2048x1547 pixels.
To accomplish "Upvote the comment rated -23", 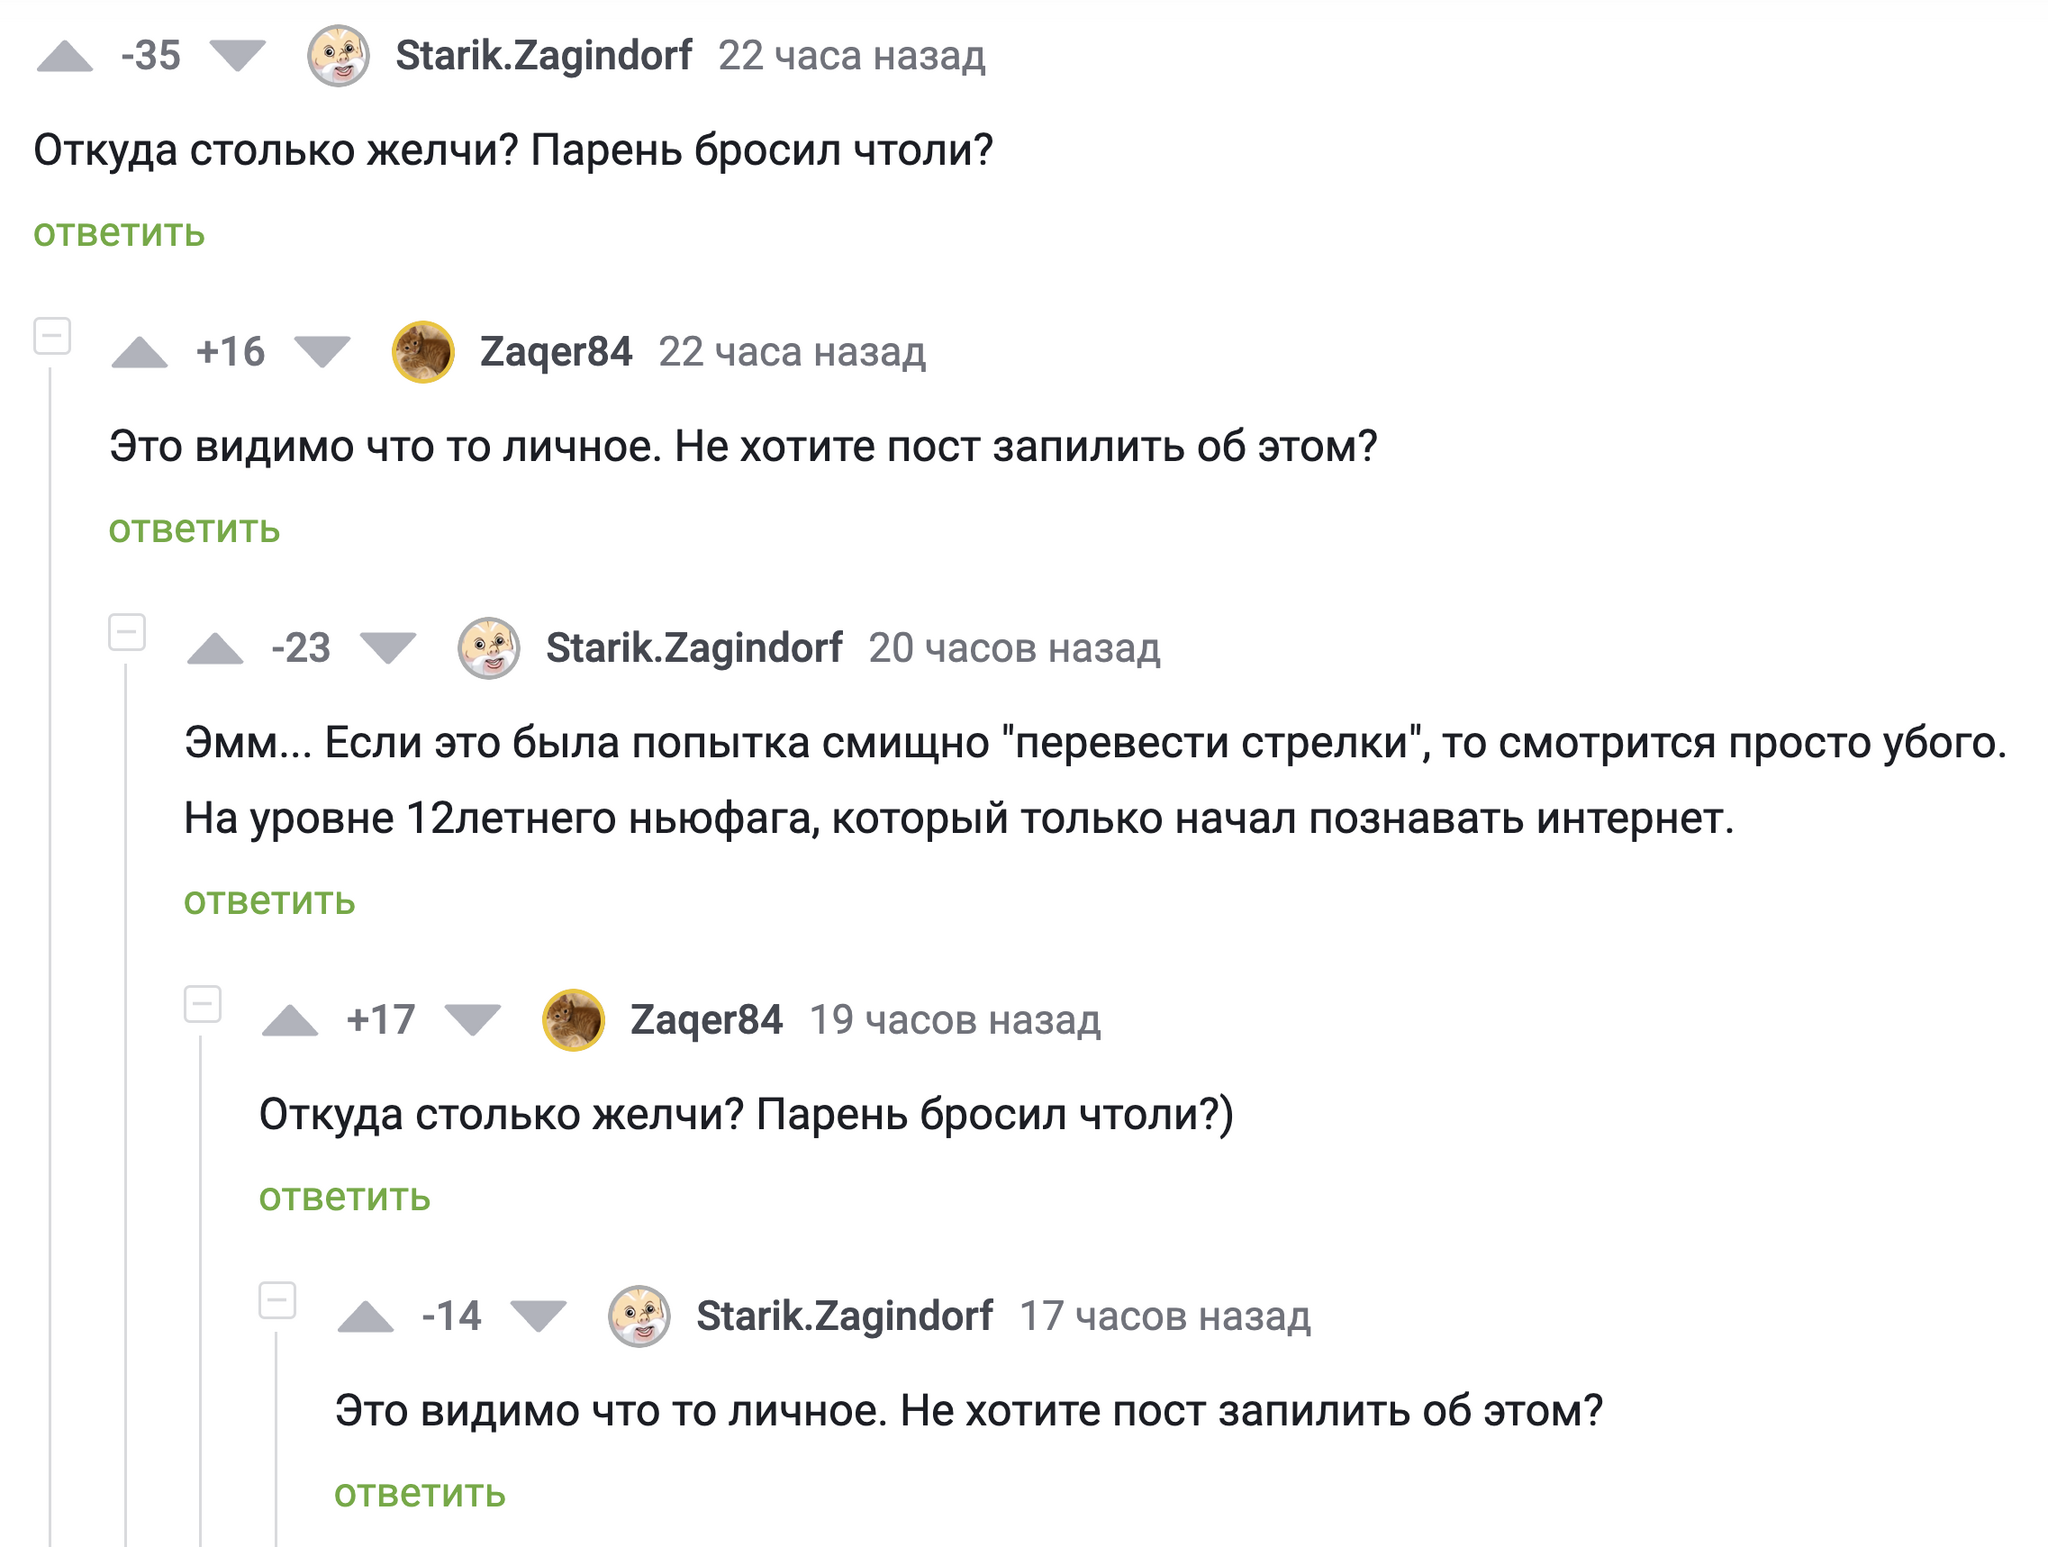I will coord(215,649).
